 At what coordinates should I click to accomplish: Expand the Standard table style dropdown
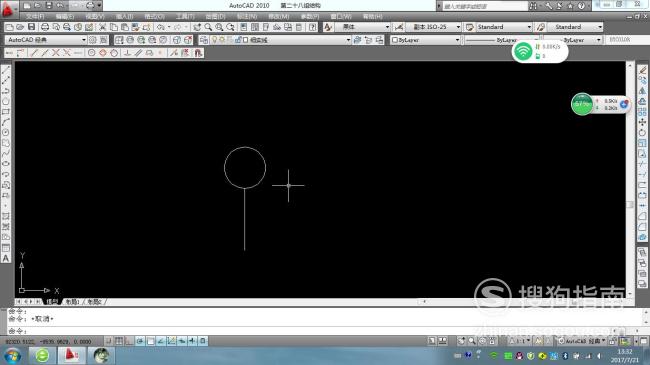(x=529, y=27)
